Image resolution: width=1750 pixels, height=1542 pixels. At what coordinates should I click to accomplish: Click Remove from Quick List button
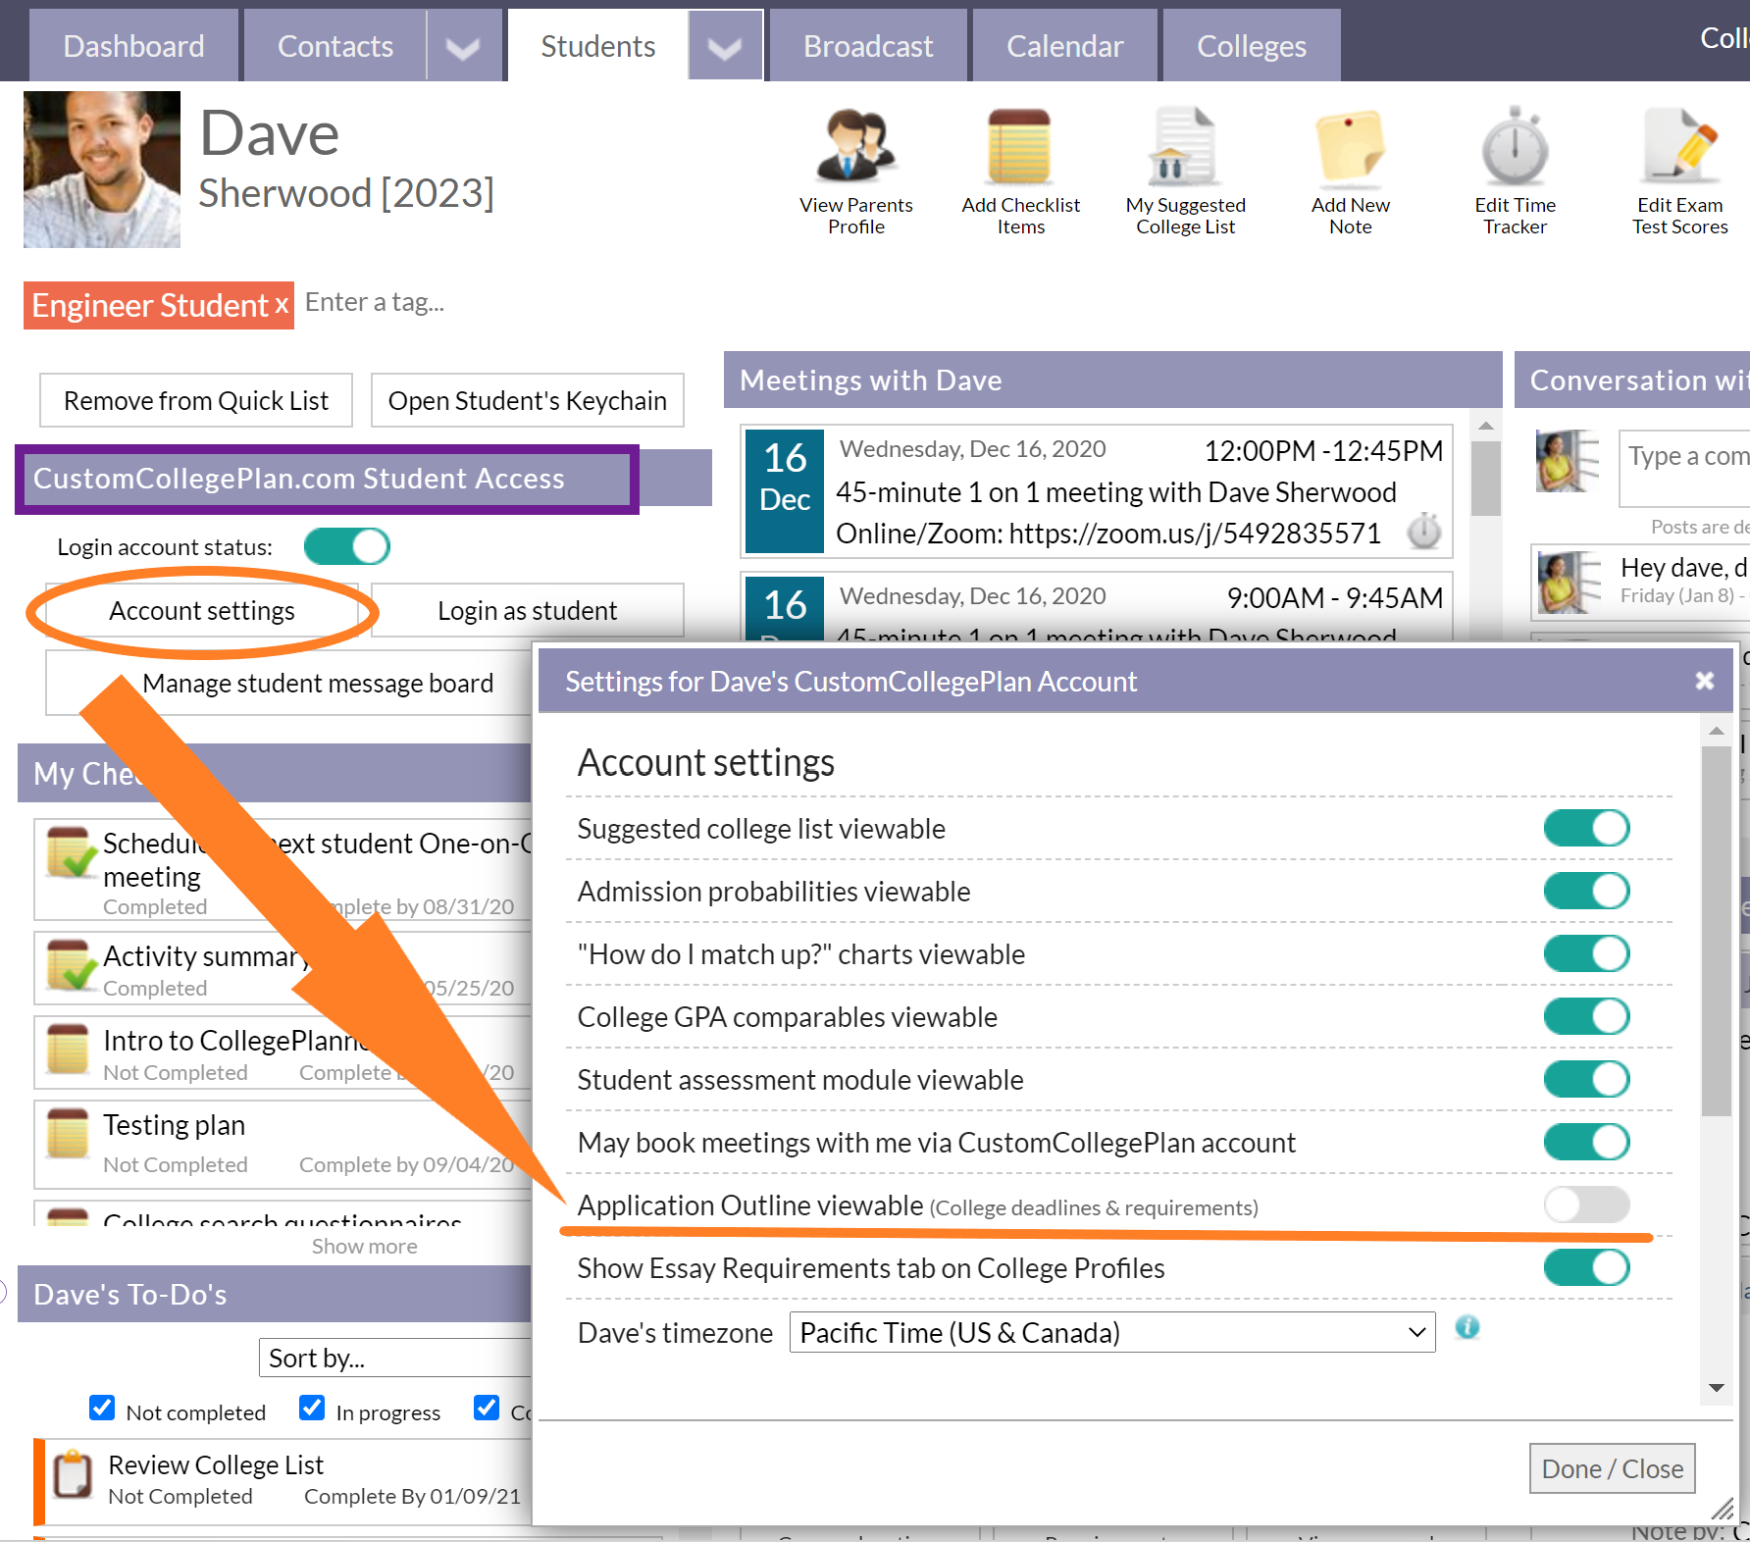tap(196, 401)
